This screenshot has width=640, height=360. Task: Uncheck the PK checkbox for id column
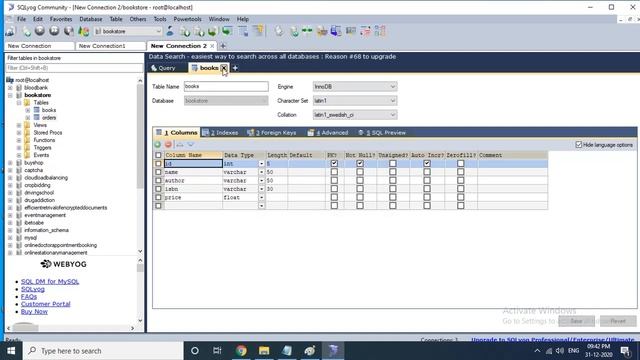pyautogui.click(x=334, y=163)
